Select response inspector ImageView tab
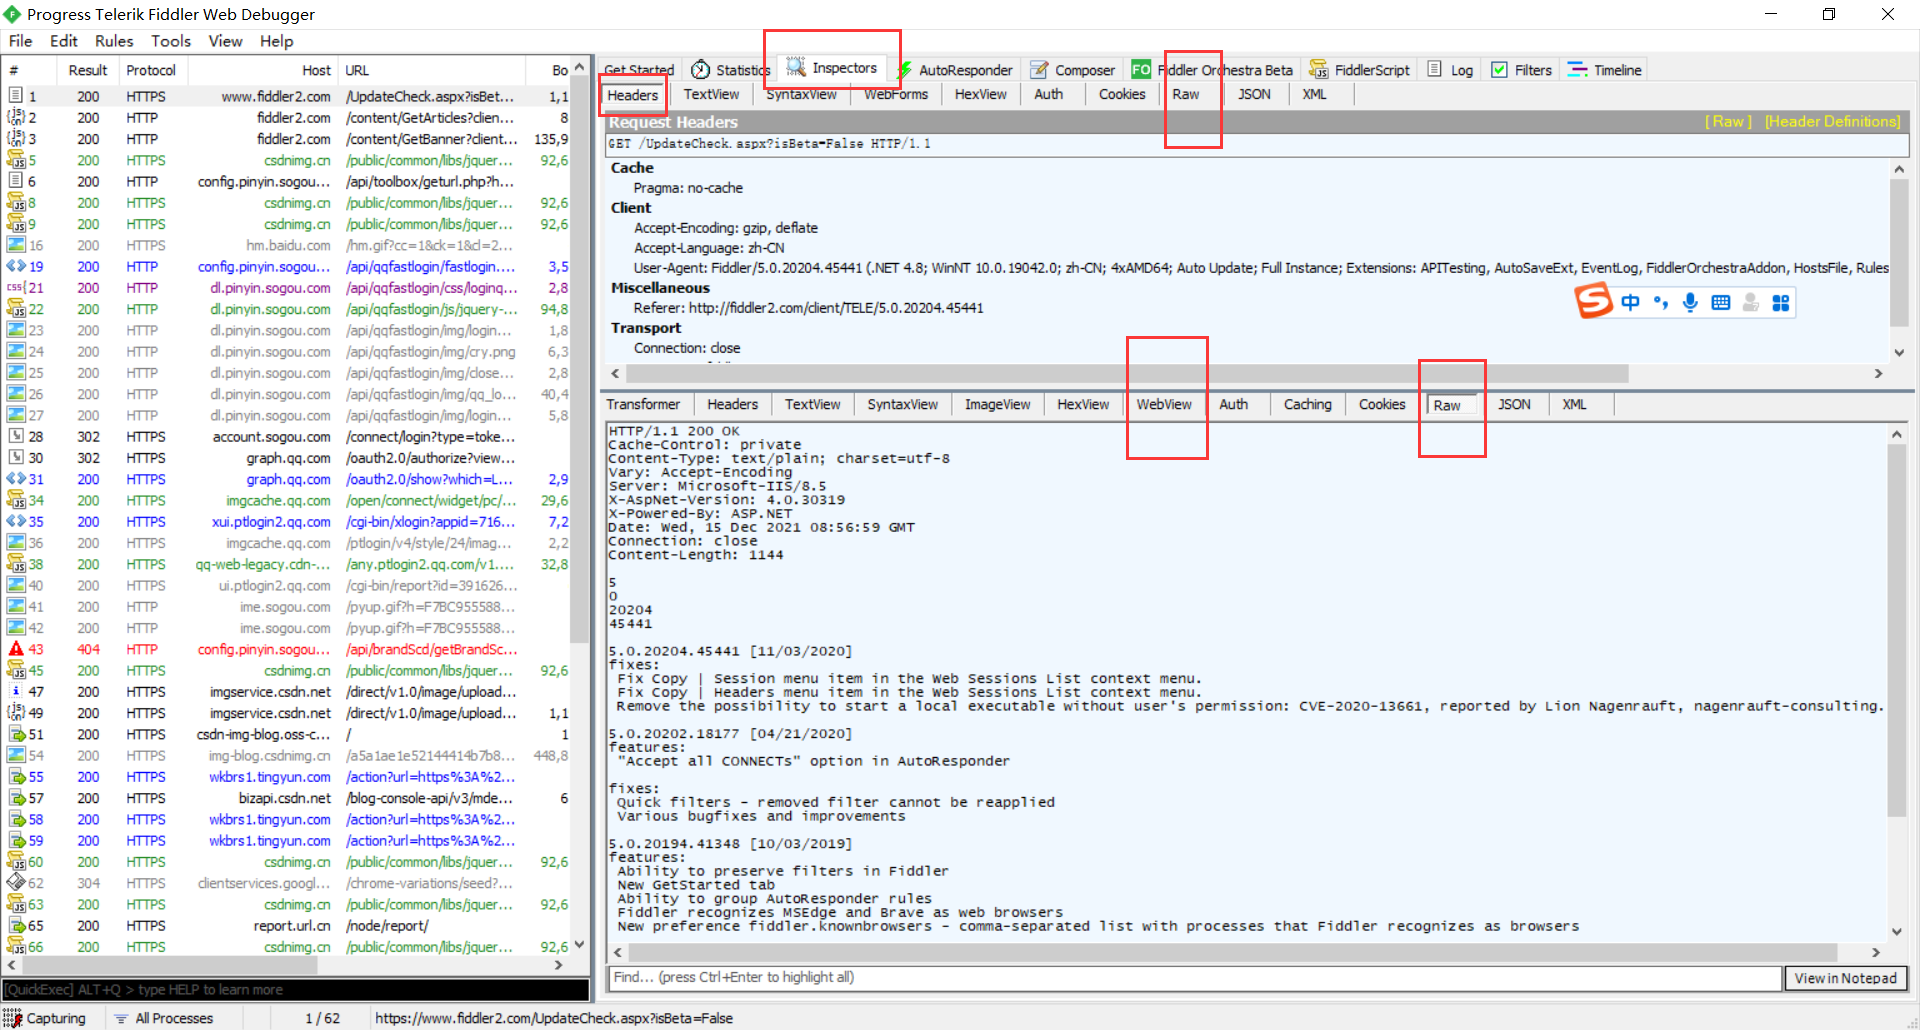1920x1030 pixels. [997, 404]
